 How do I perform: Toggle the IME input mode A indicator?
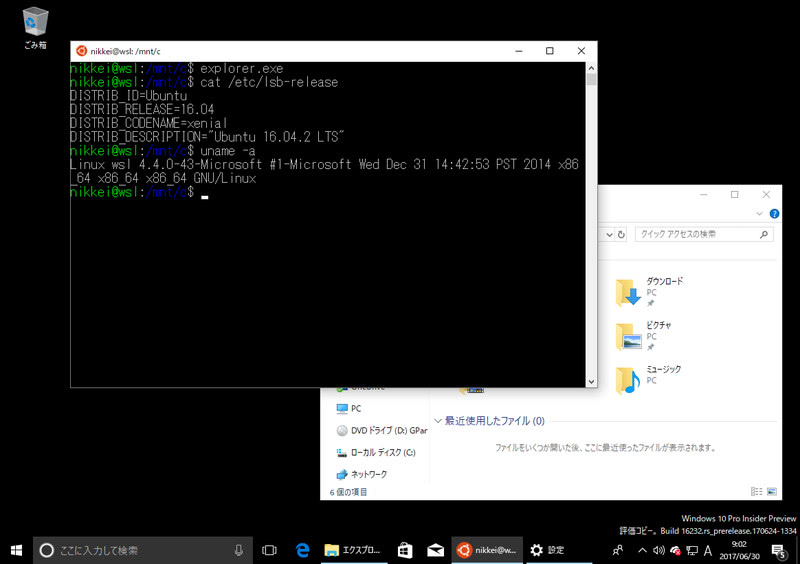pyautogui.click(x=708, y=550)
